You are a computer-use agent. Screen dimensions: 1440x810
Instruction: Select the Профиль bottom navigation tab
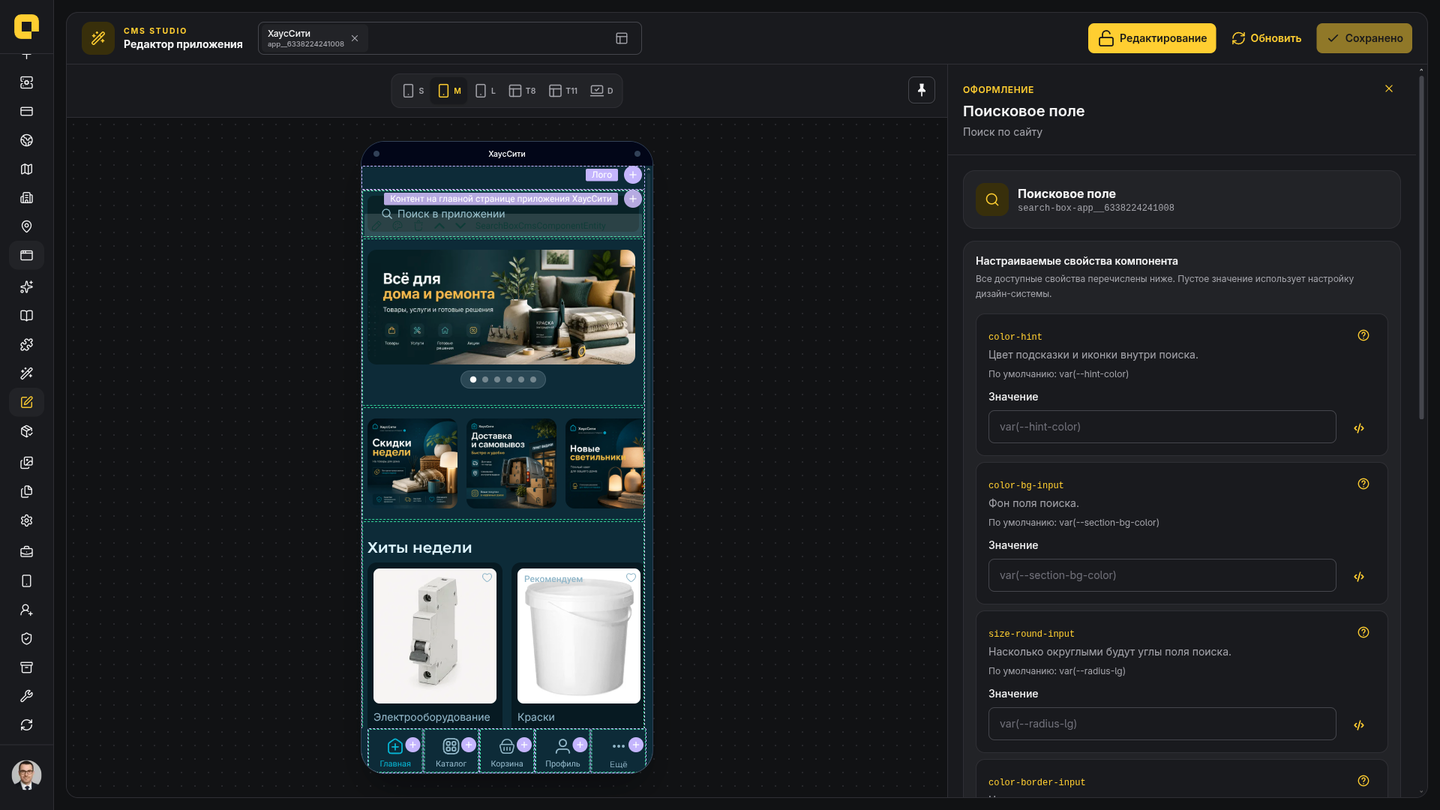tap(563, 752)
